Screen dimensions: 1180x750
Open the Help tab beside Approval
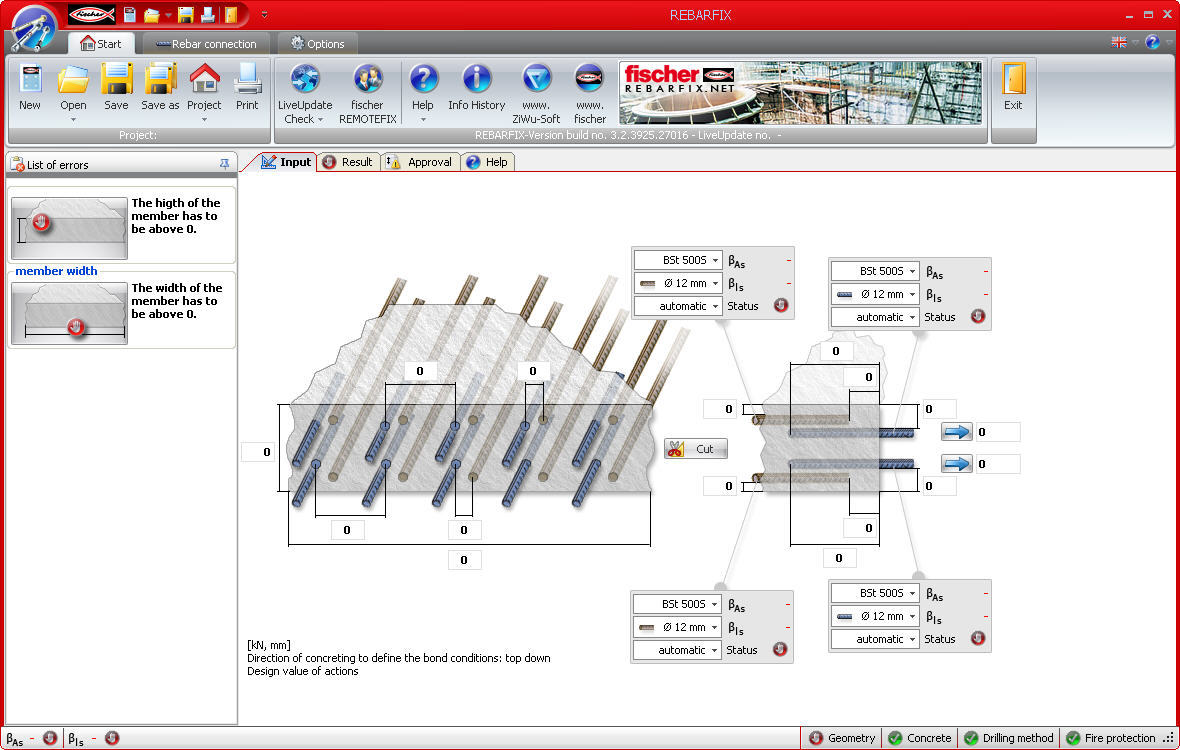pyautogui.click(x=487, y=162)
